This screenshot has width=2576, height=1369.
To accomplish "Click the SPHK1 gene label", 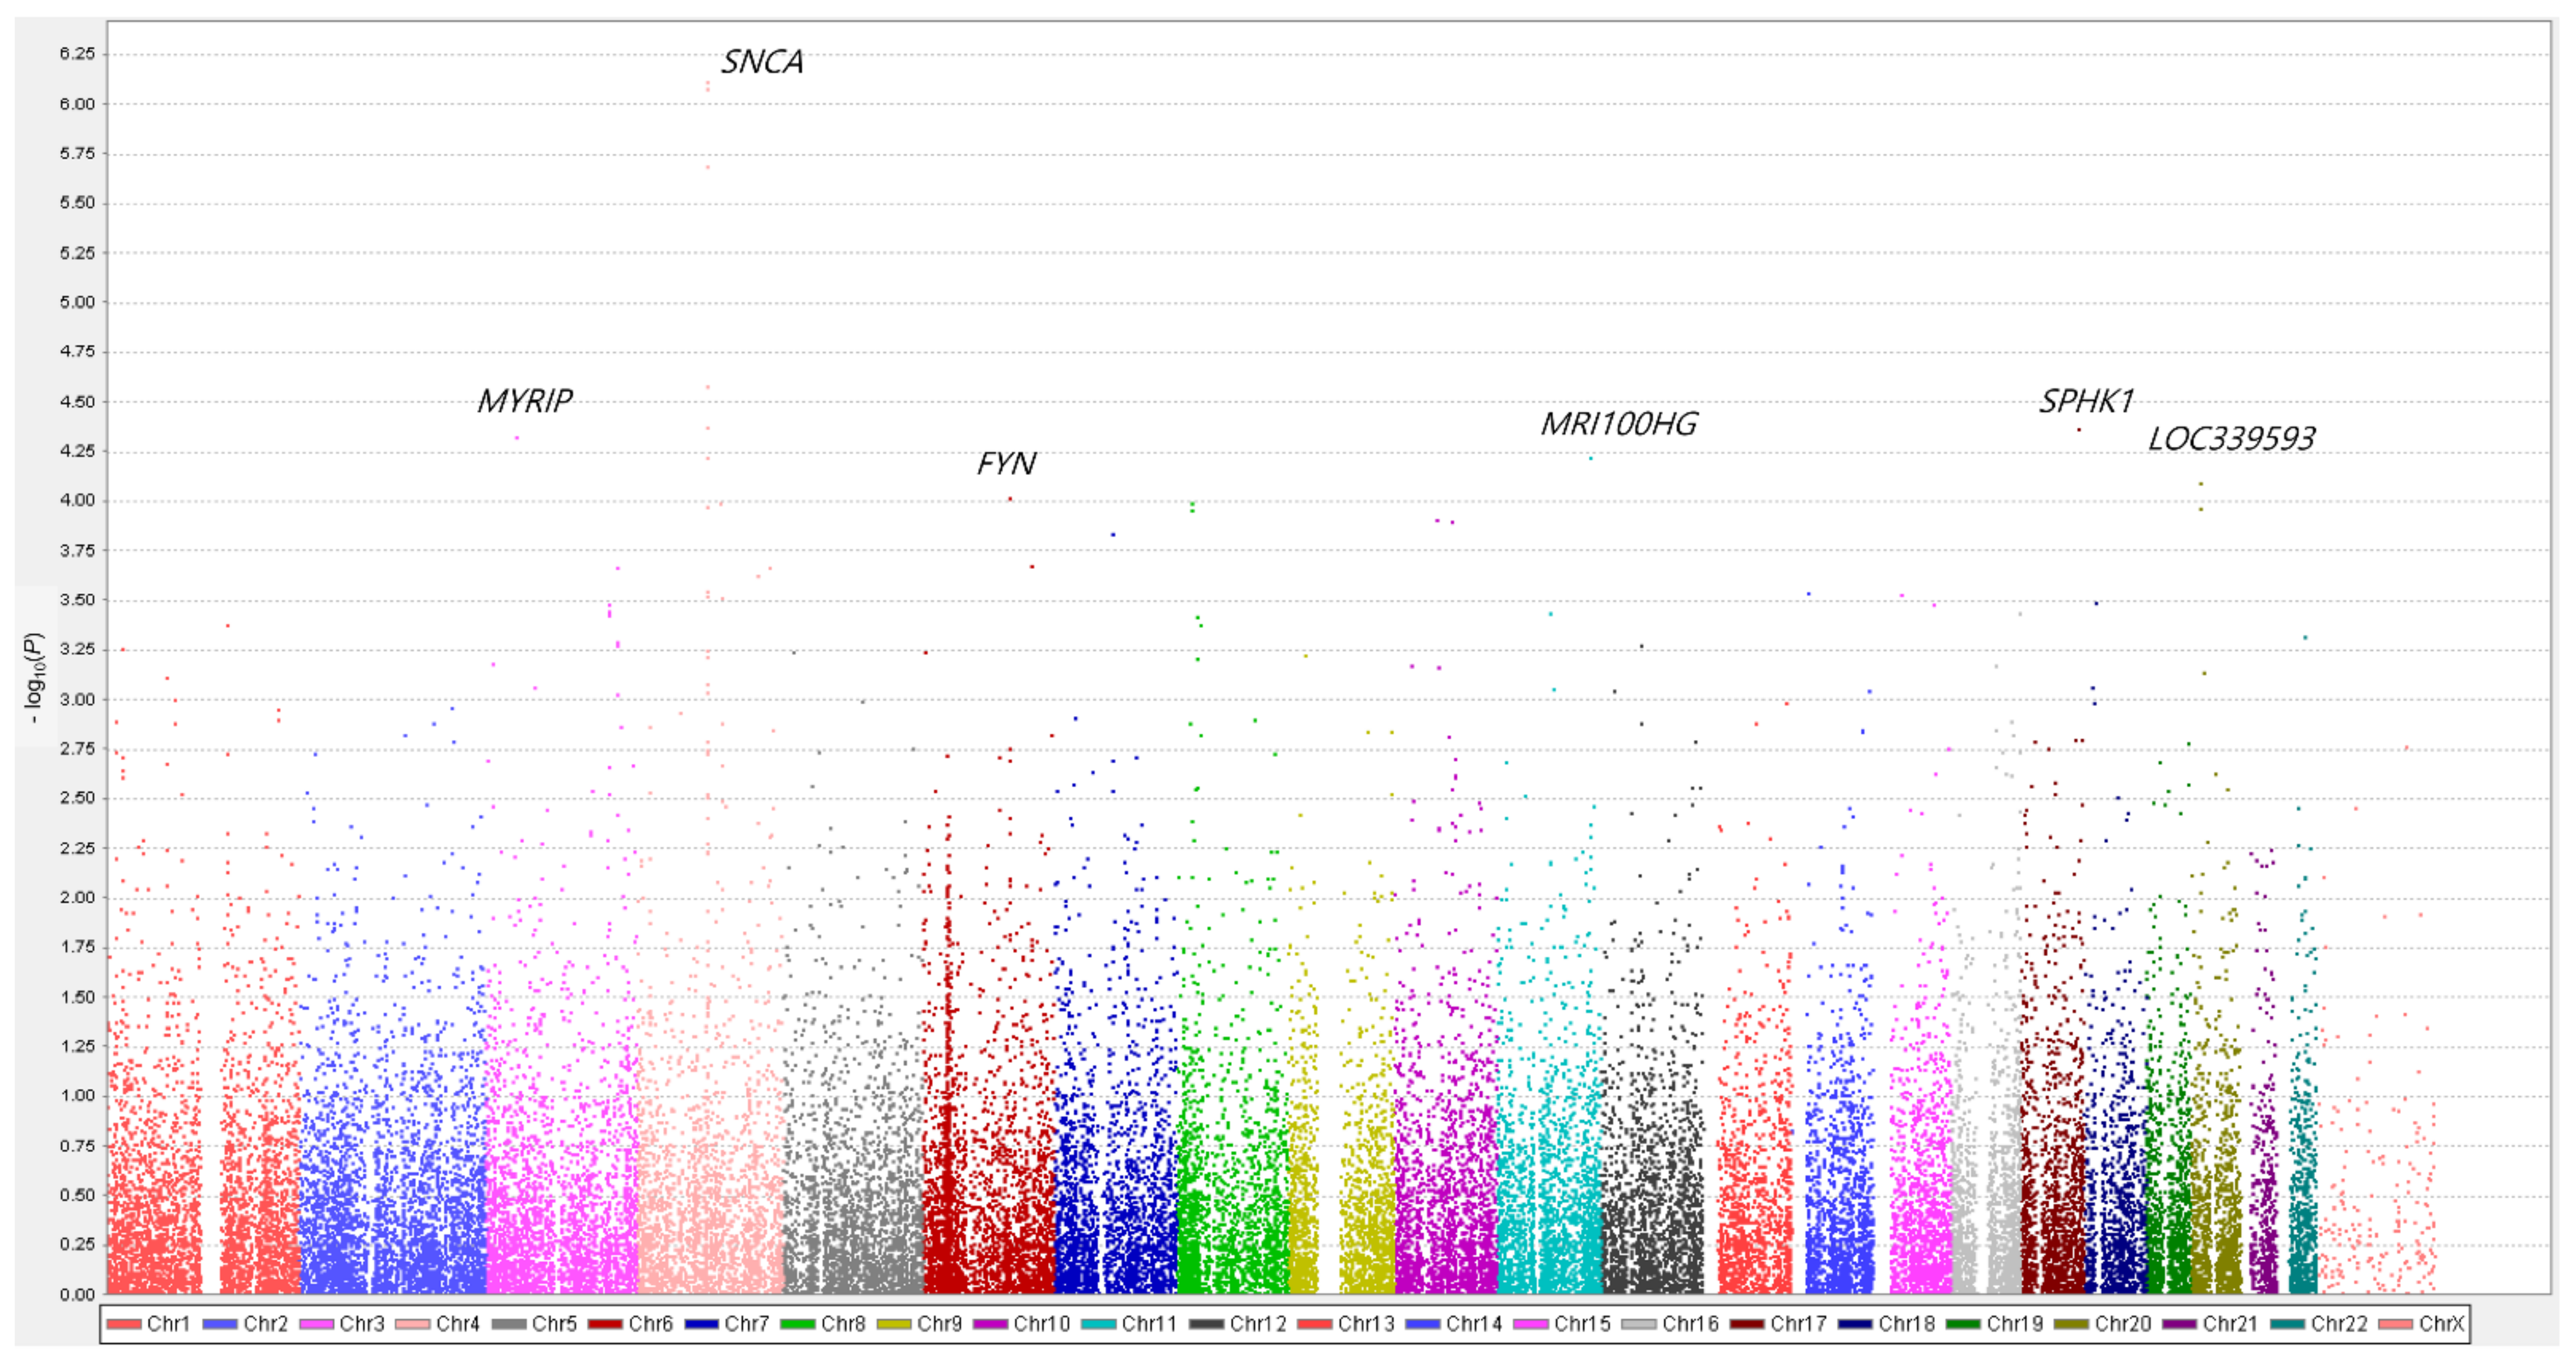I will [2087, 402].
